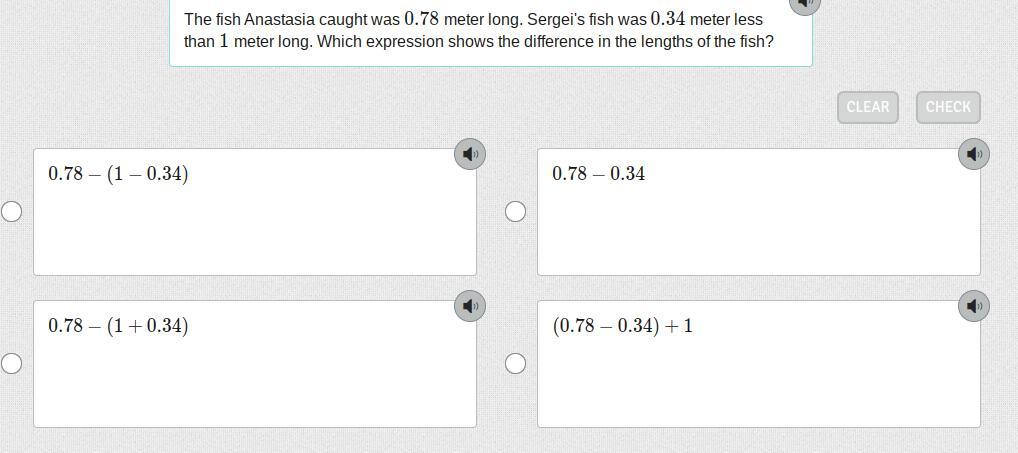Image resolution: width=1018 pixels, height=453 pixels.
Task: Play audio for 0.78 − (1 − 0.34) answer
Action: coord(470,154)
